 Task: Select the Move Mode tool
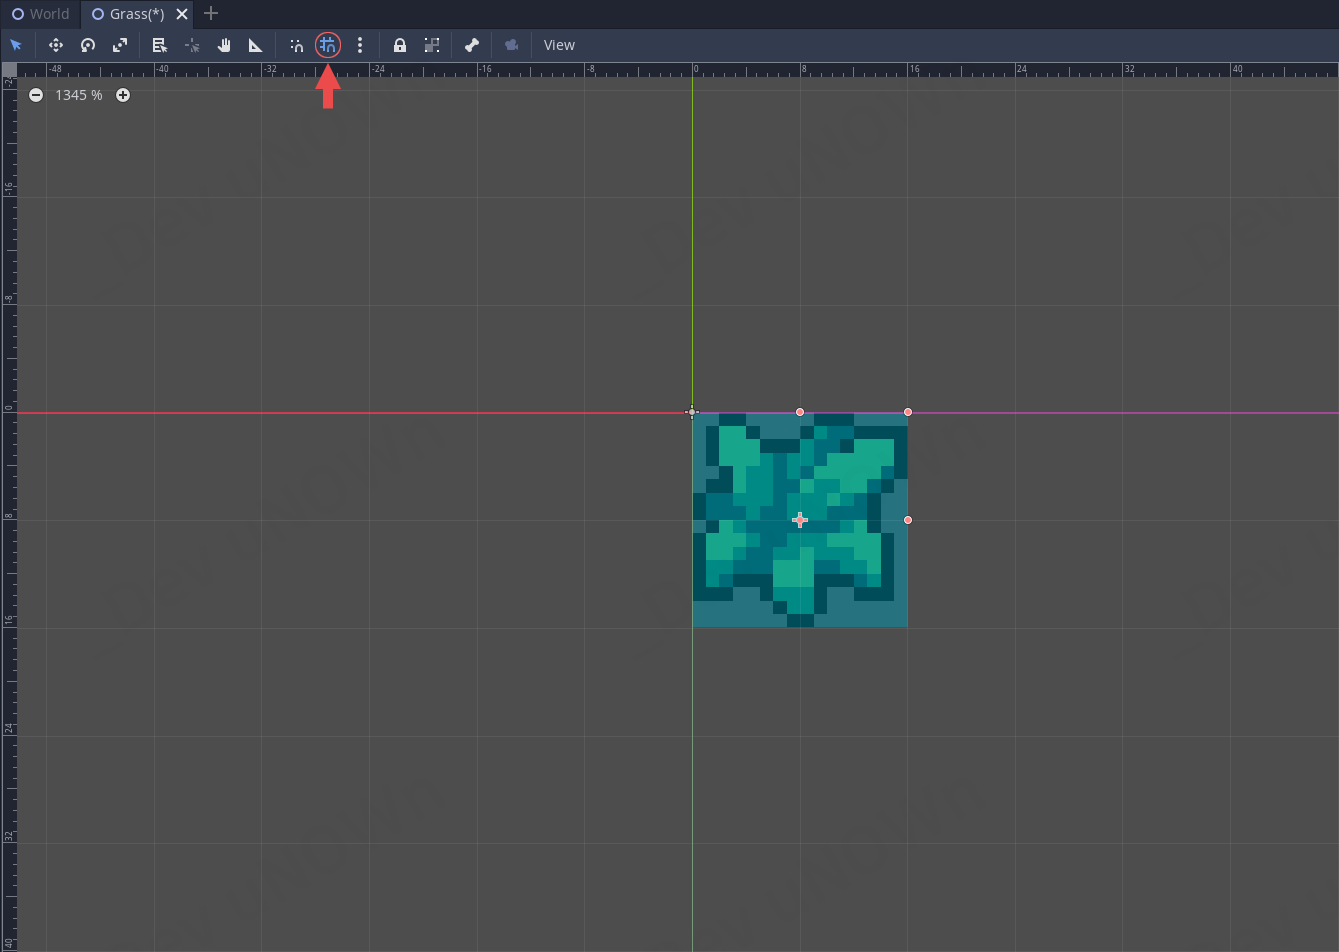(x=56, y=45)
